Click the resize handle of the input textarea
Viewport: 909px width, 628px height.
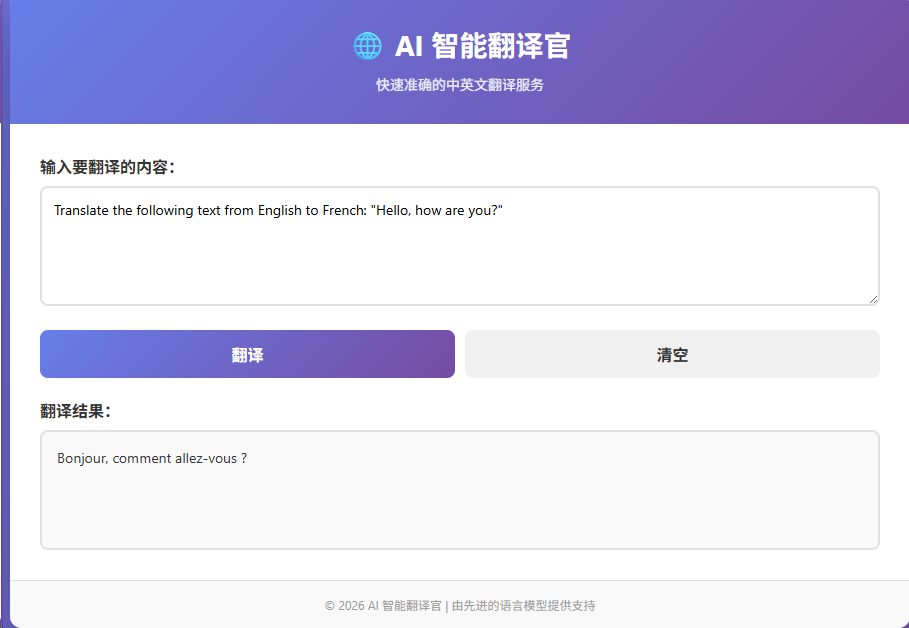coord(872,298)
